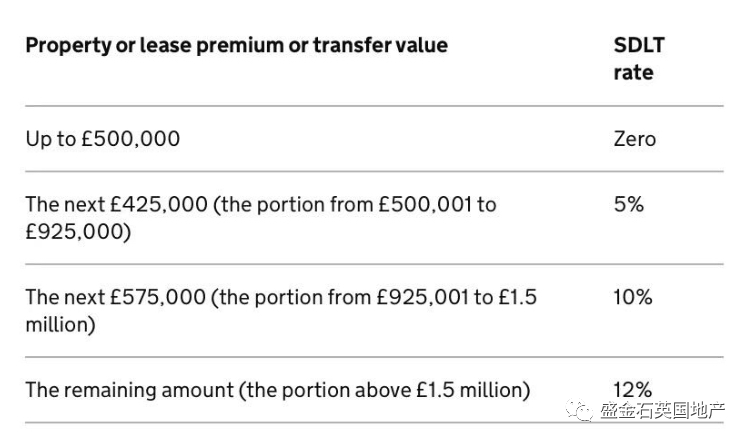Click '£1.5' at end of third row
This screenshot has width=750, height=443.
(x=518, y=297)
